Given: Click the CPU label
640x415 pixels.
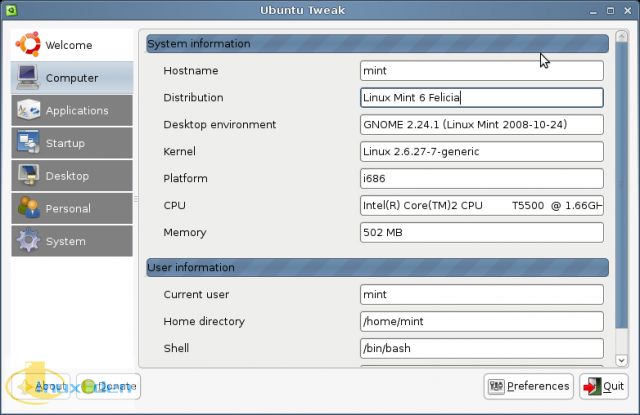Looking at the screenshot, I should tap(174, 205).
